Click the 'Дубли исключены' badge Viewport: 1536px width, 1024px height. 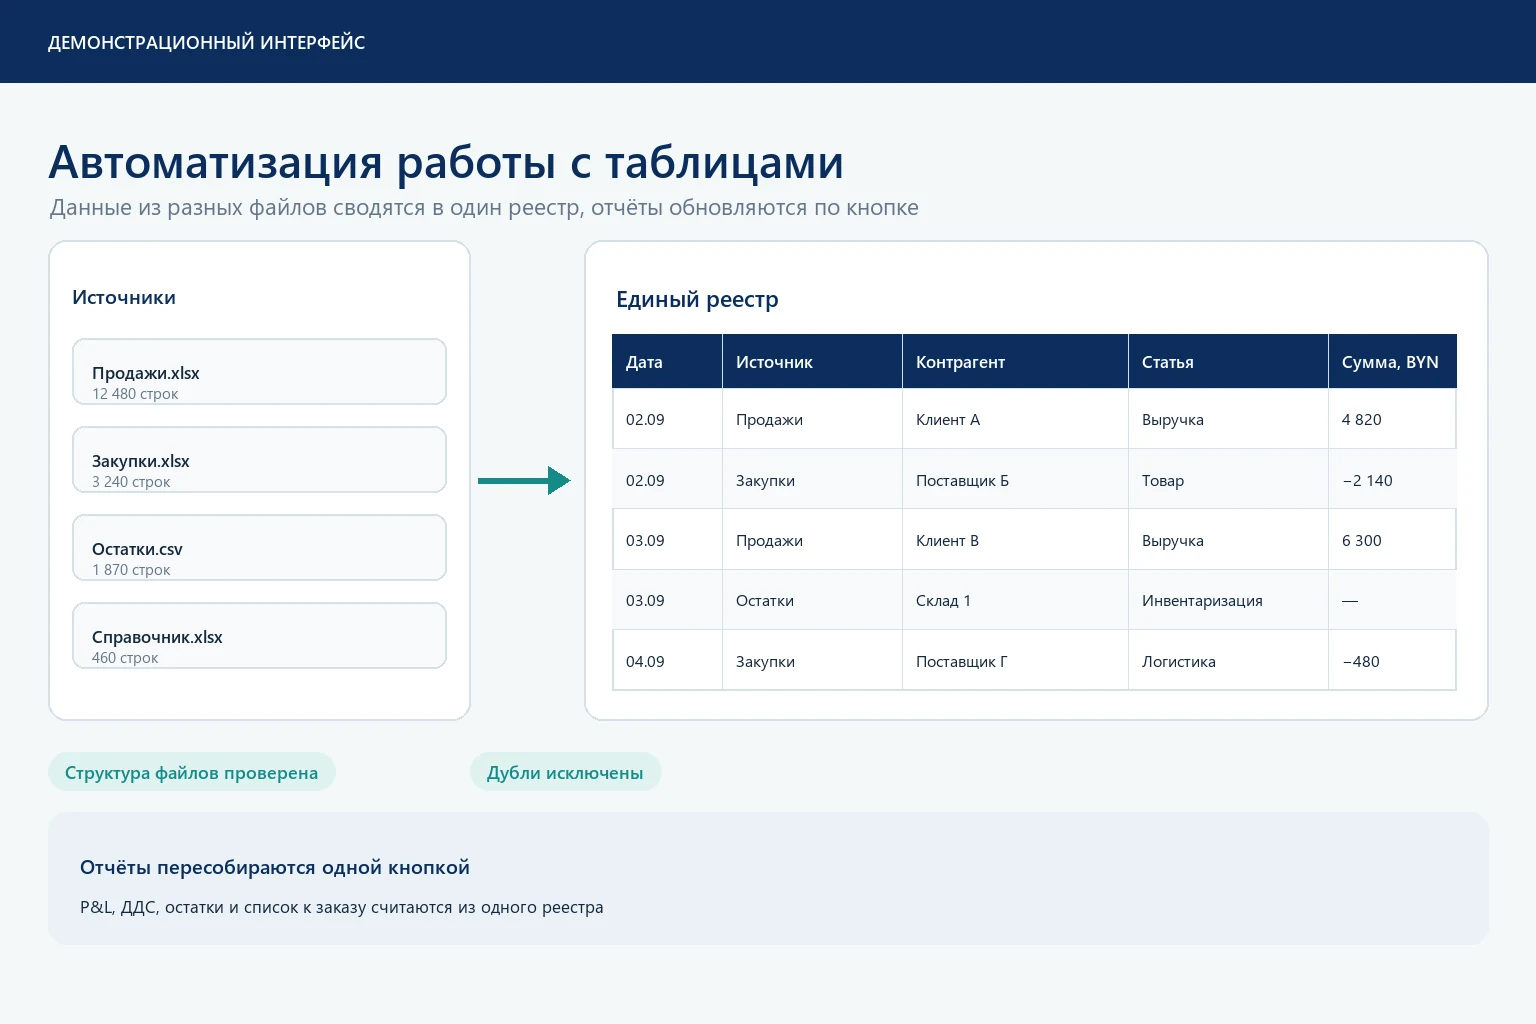pyautogui.click(x=565, y=772)
